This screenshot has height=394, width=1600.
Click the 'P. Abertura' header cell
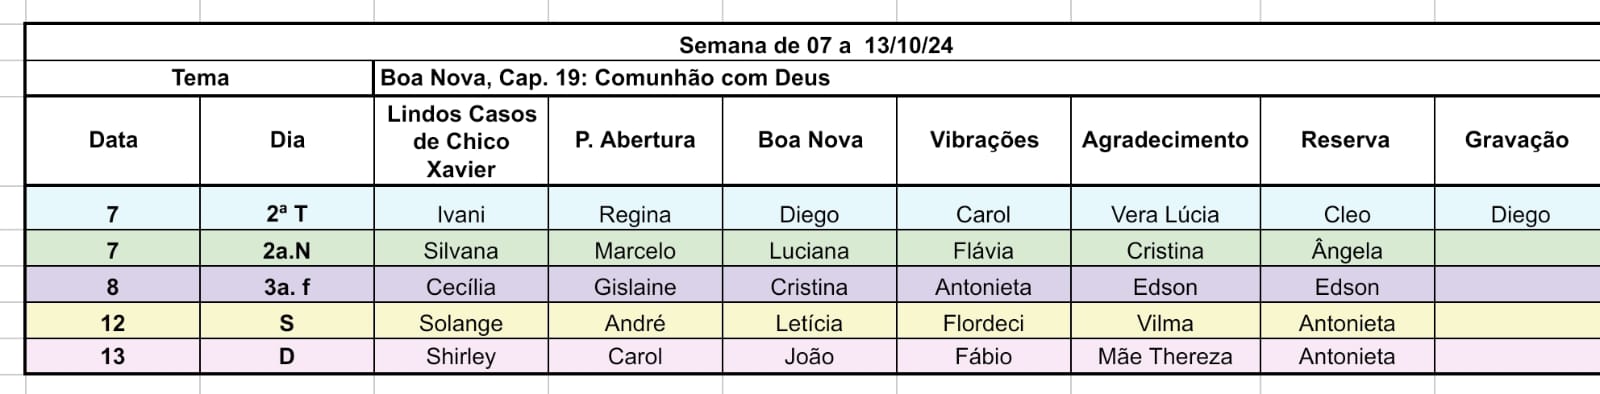635,140
